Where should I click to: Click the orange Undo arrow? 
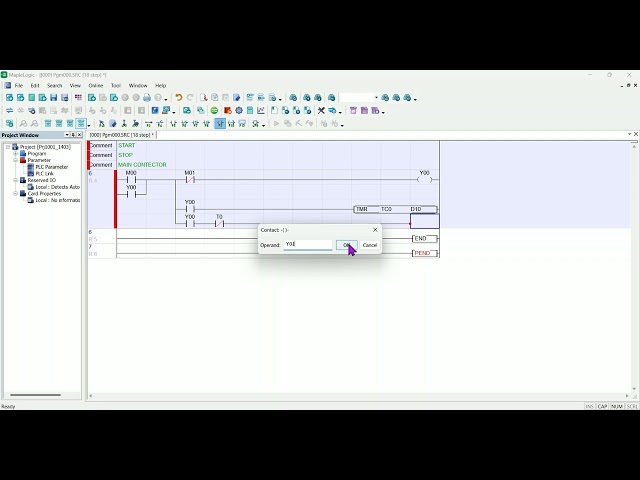178,98
